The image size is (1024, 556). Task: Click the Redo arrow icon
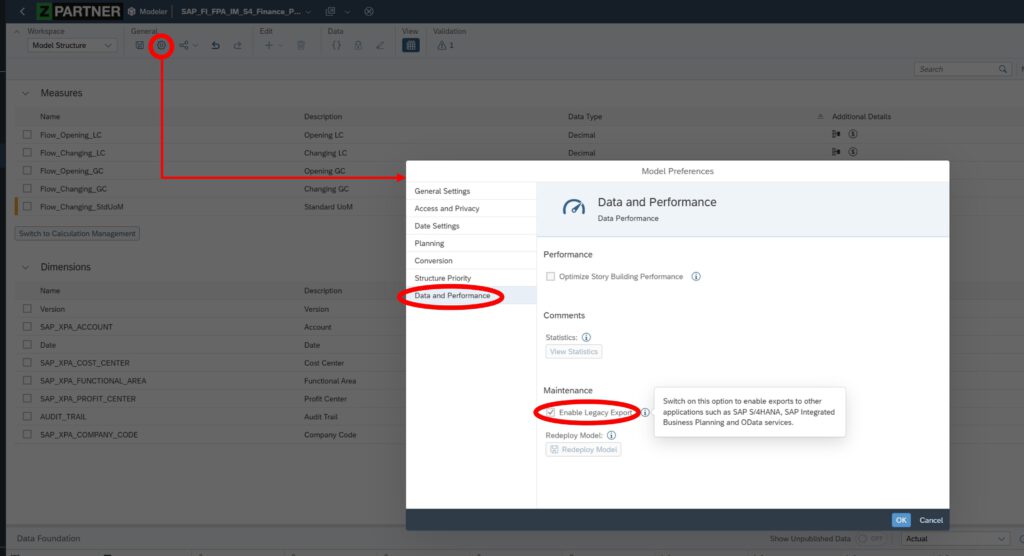(237, 45)
